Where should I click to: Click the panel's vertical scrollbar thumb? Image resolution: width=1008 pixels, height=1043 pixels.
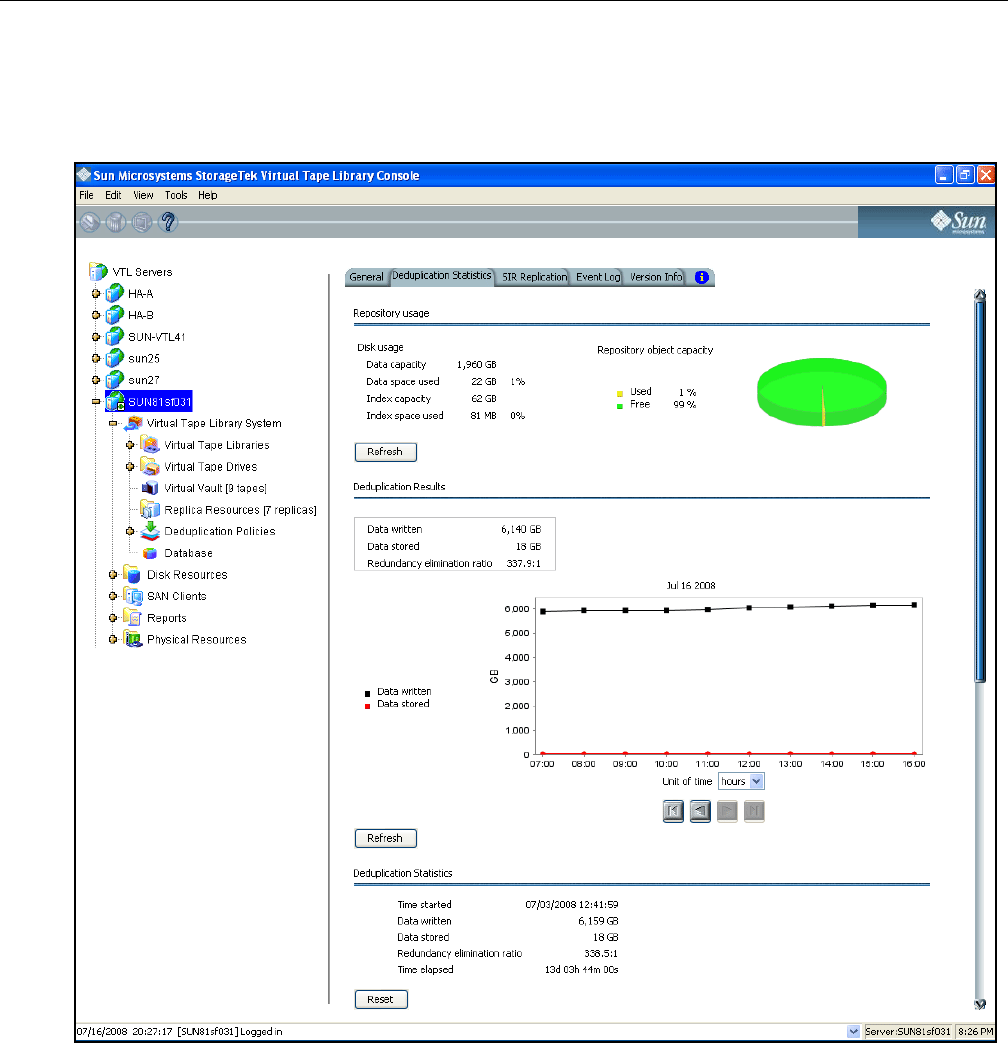pyautogui.click(x=979, y=491)
